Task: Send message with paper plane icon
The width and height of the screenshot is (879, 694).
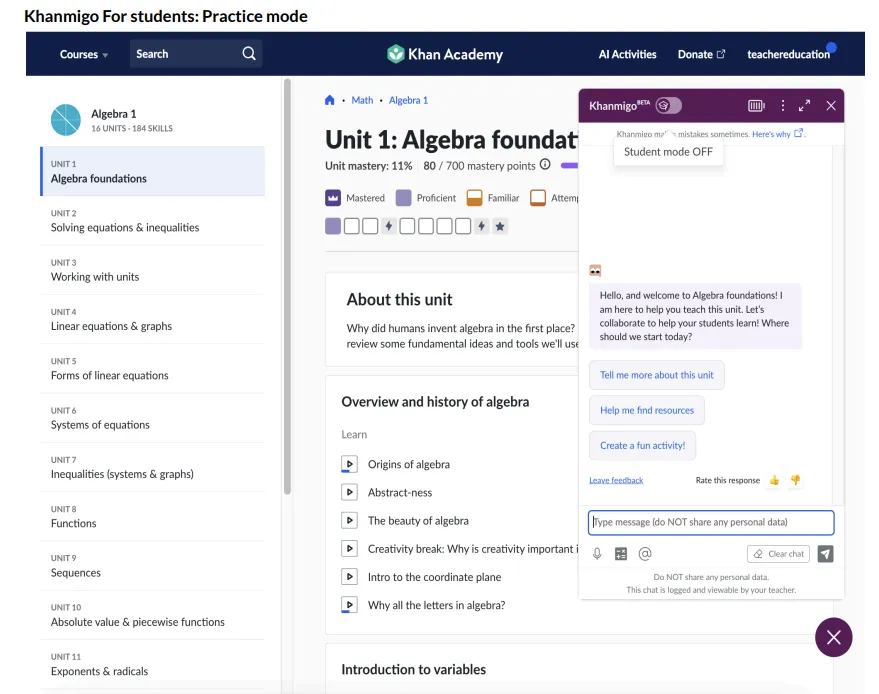Action: (x=824, y=554)
